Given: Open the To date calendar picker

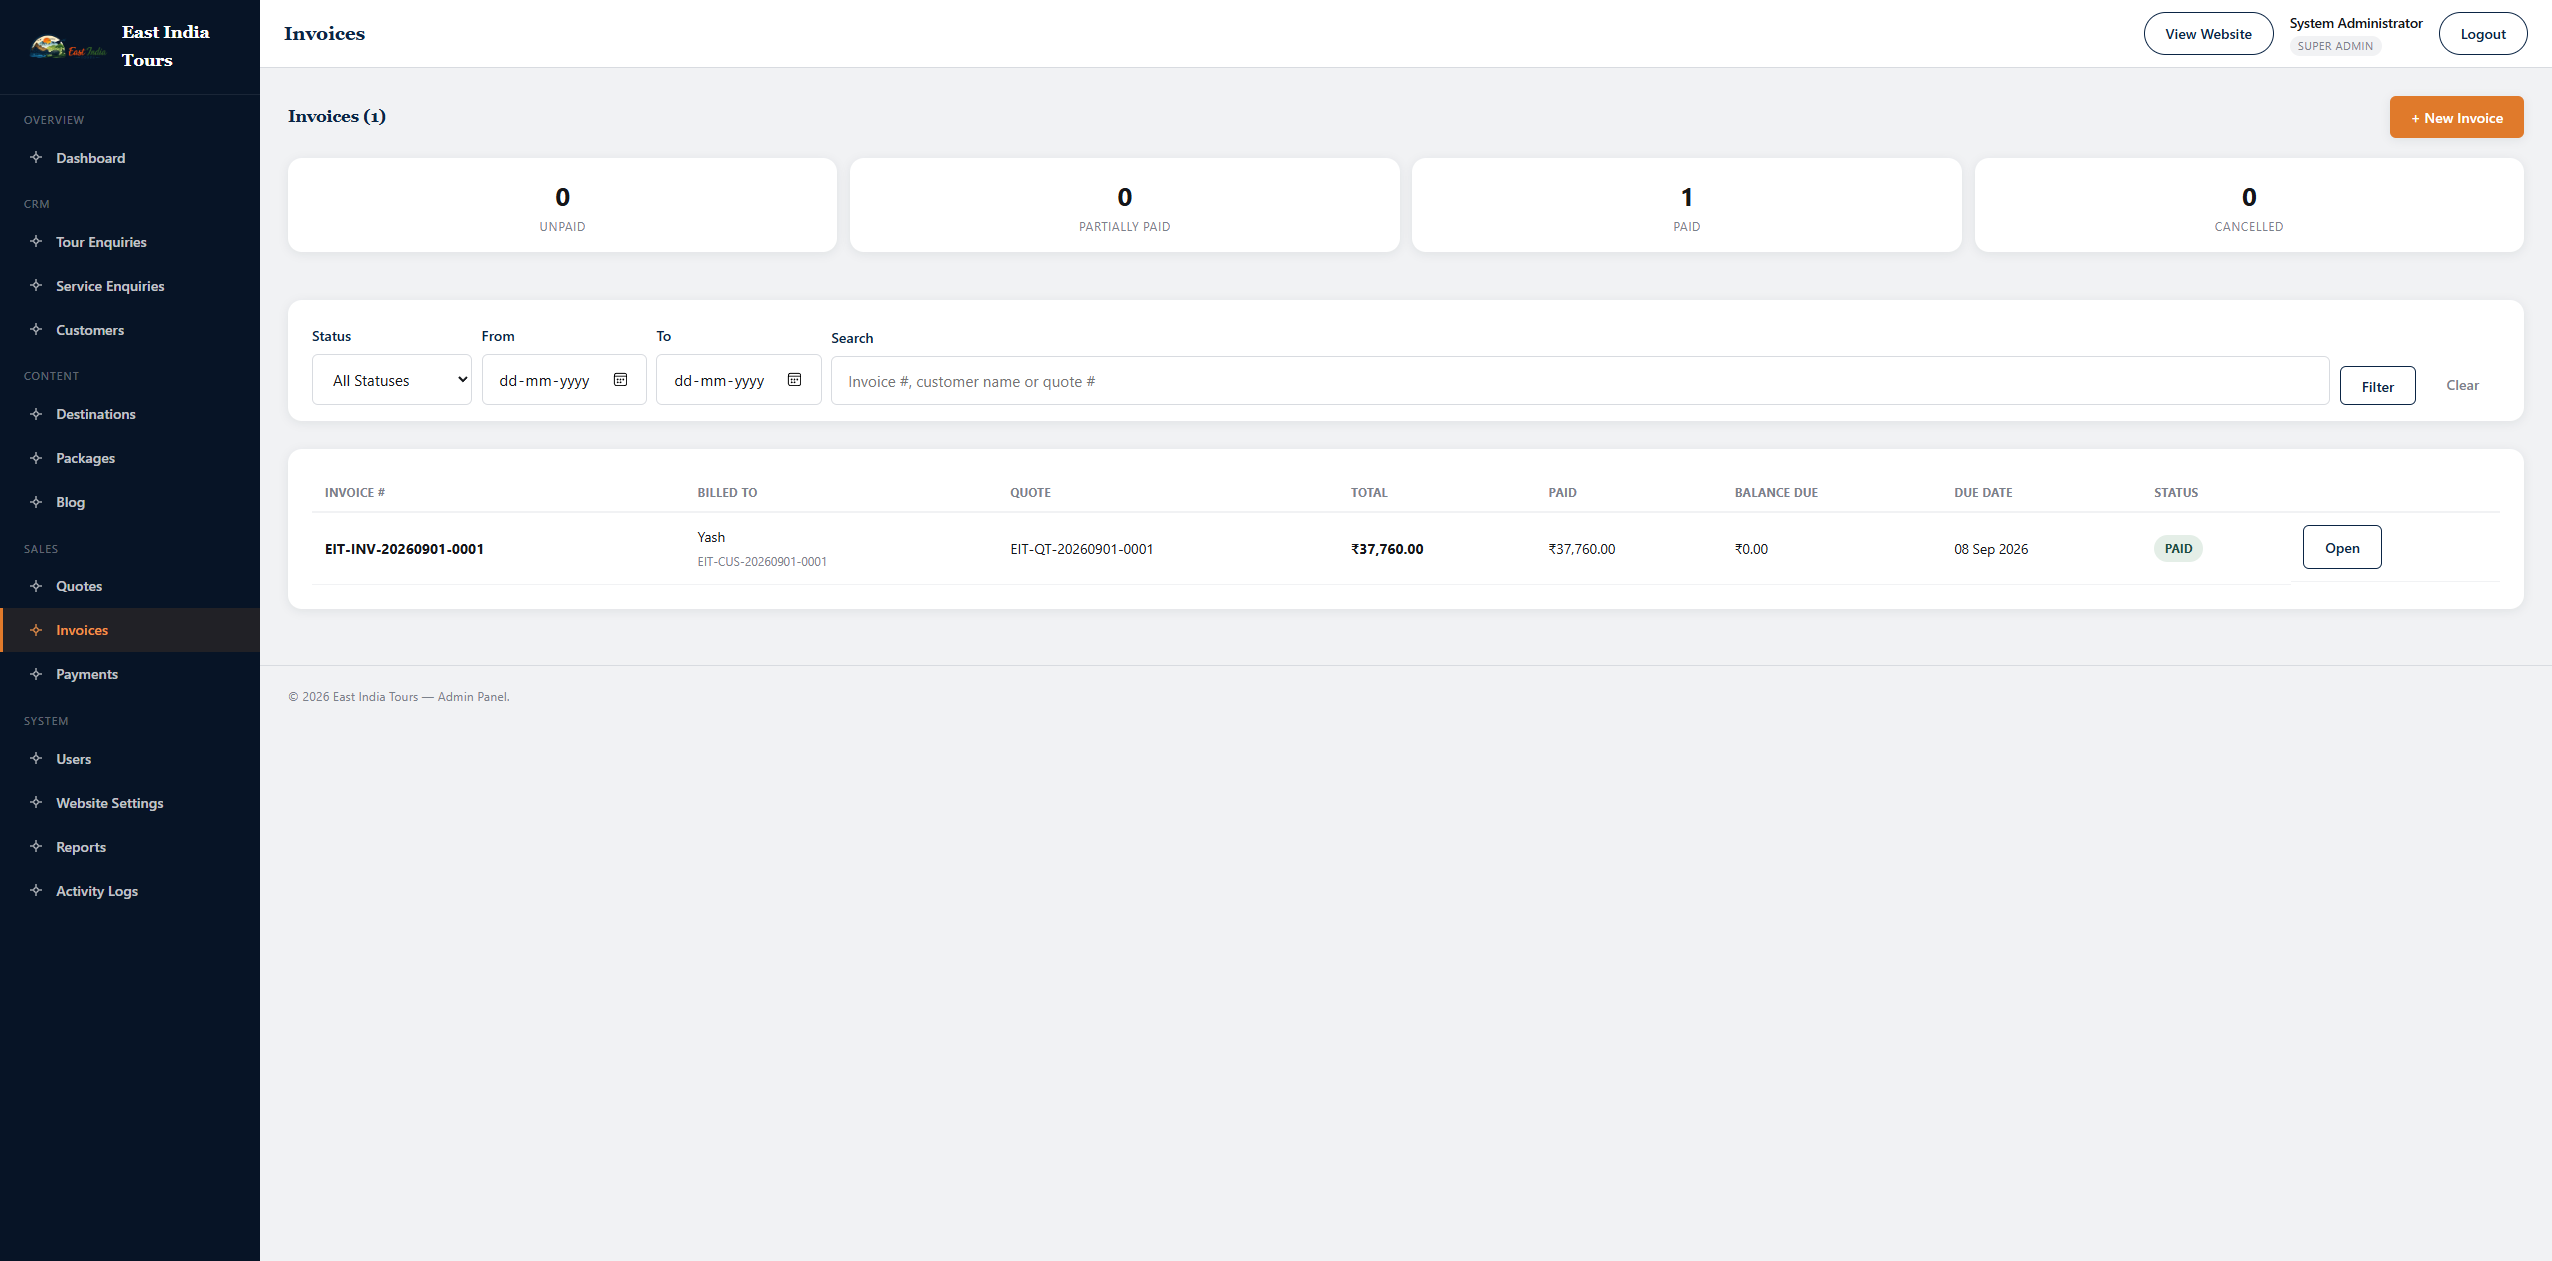Looking at the screenshot, I should [x=794, y=380].
